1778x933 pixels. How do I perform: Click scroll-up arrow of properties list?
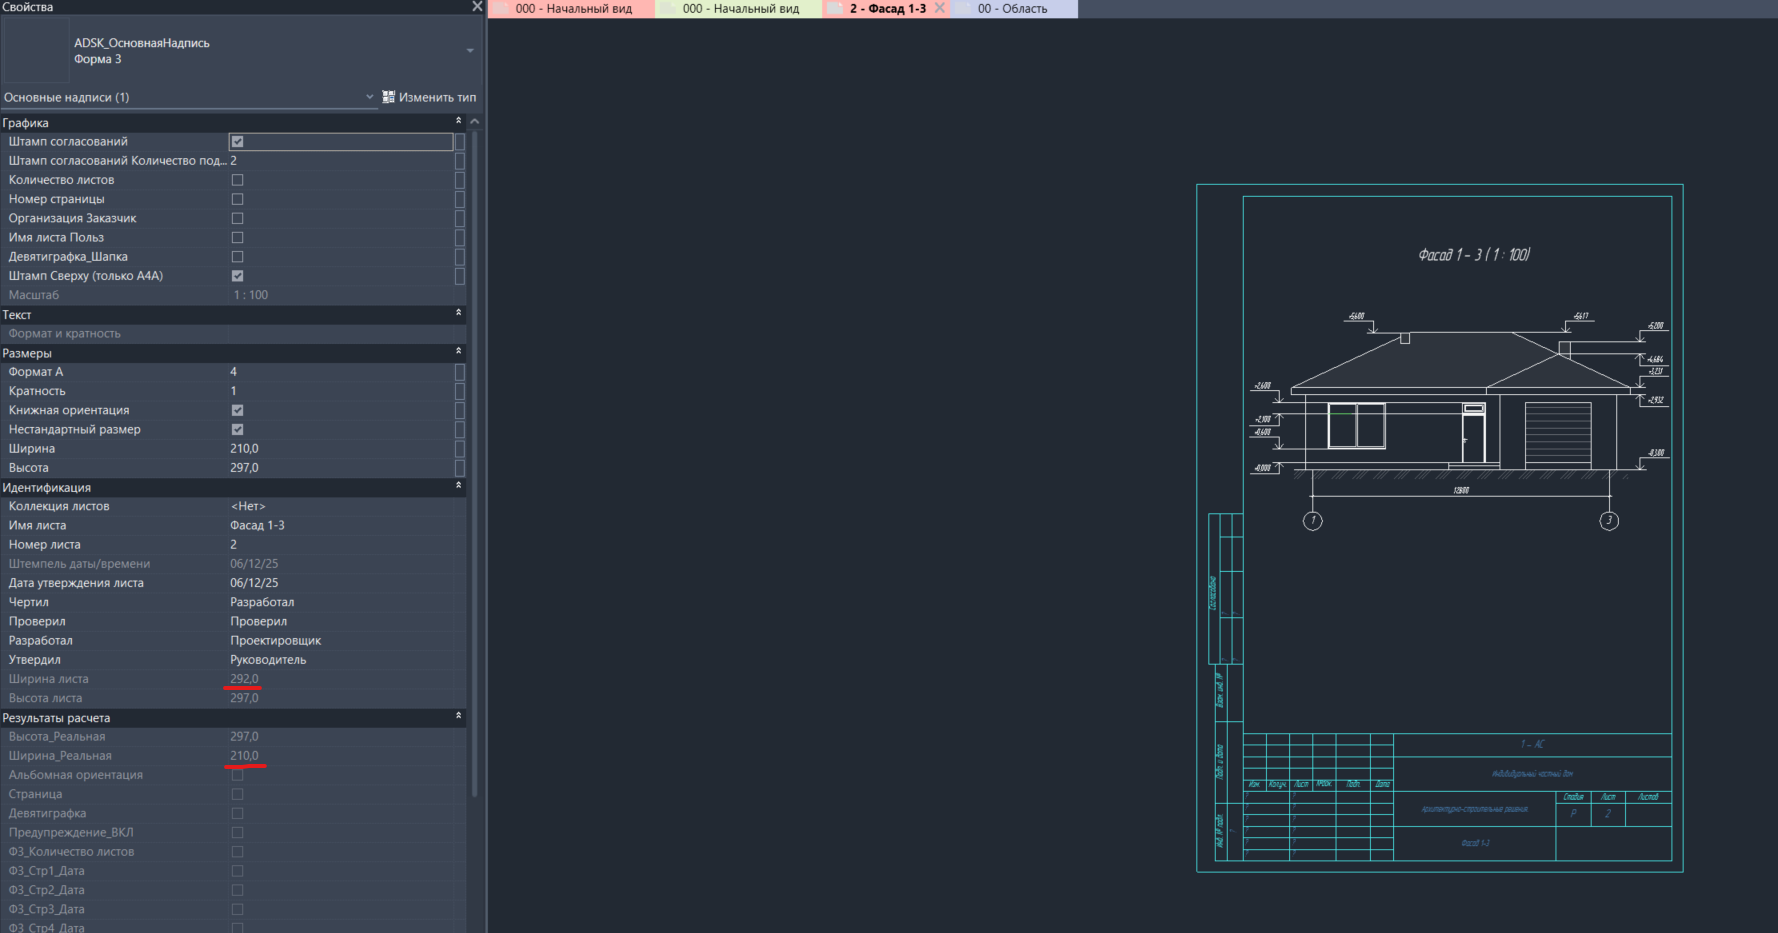coord(475,121)
